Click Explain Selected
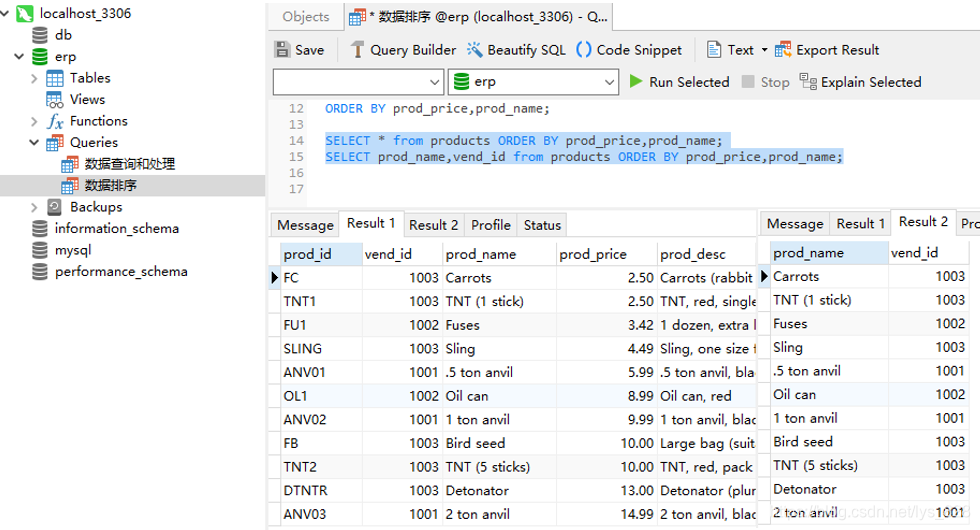This screenshot has height=530, width=980. click(x=861, y=82)
